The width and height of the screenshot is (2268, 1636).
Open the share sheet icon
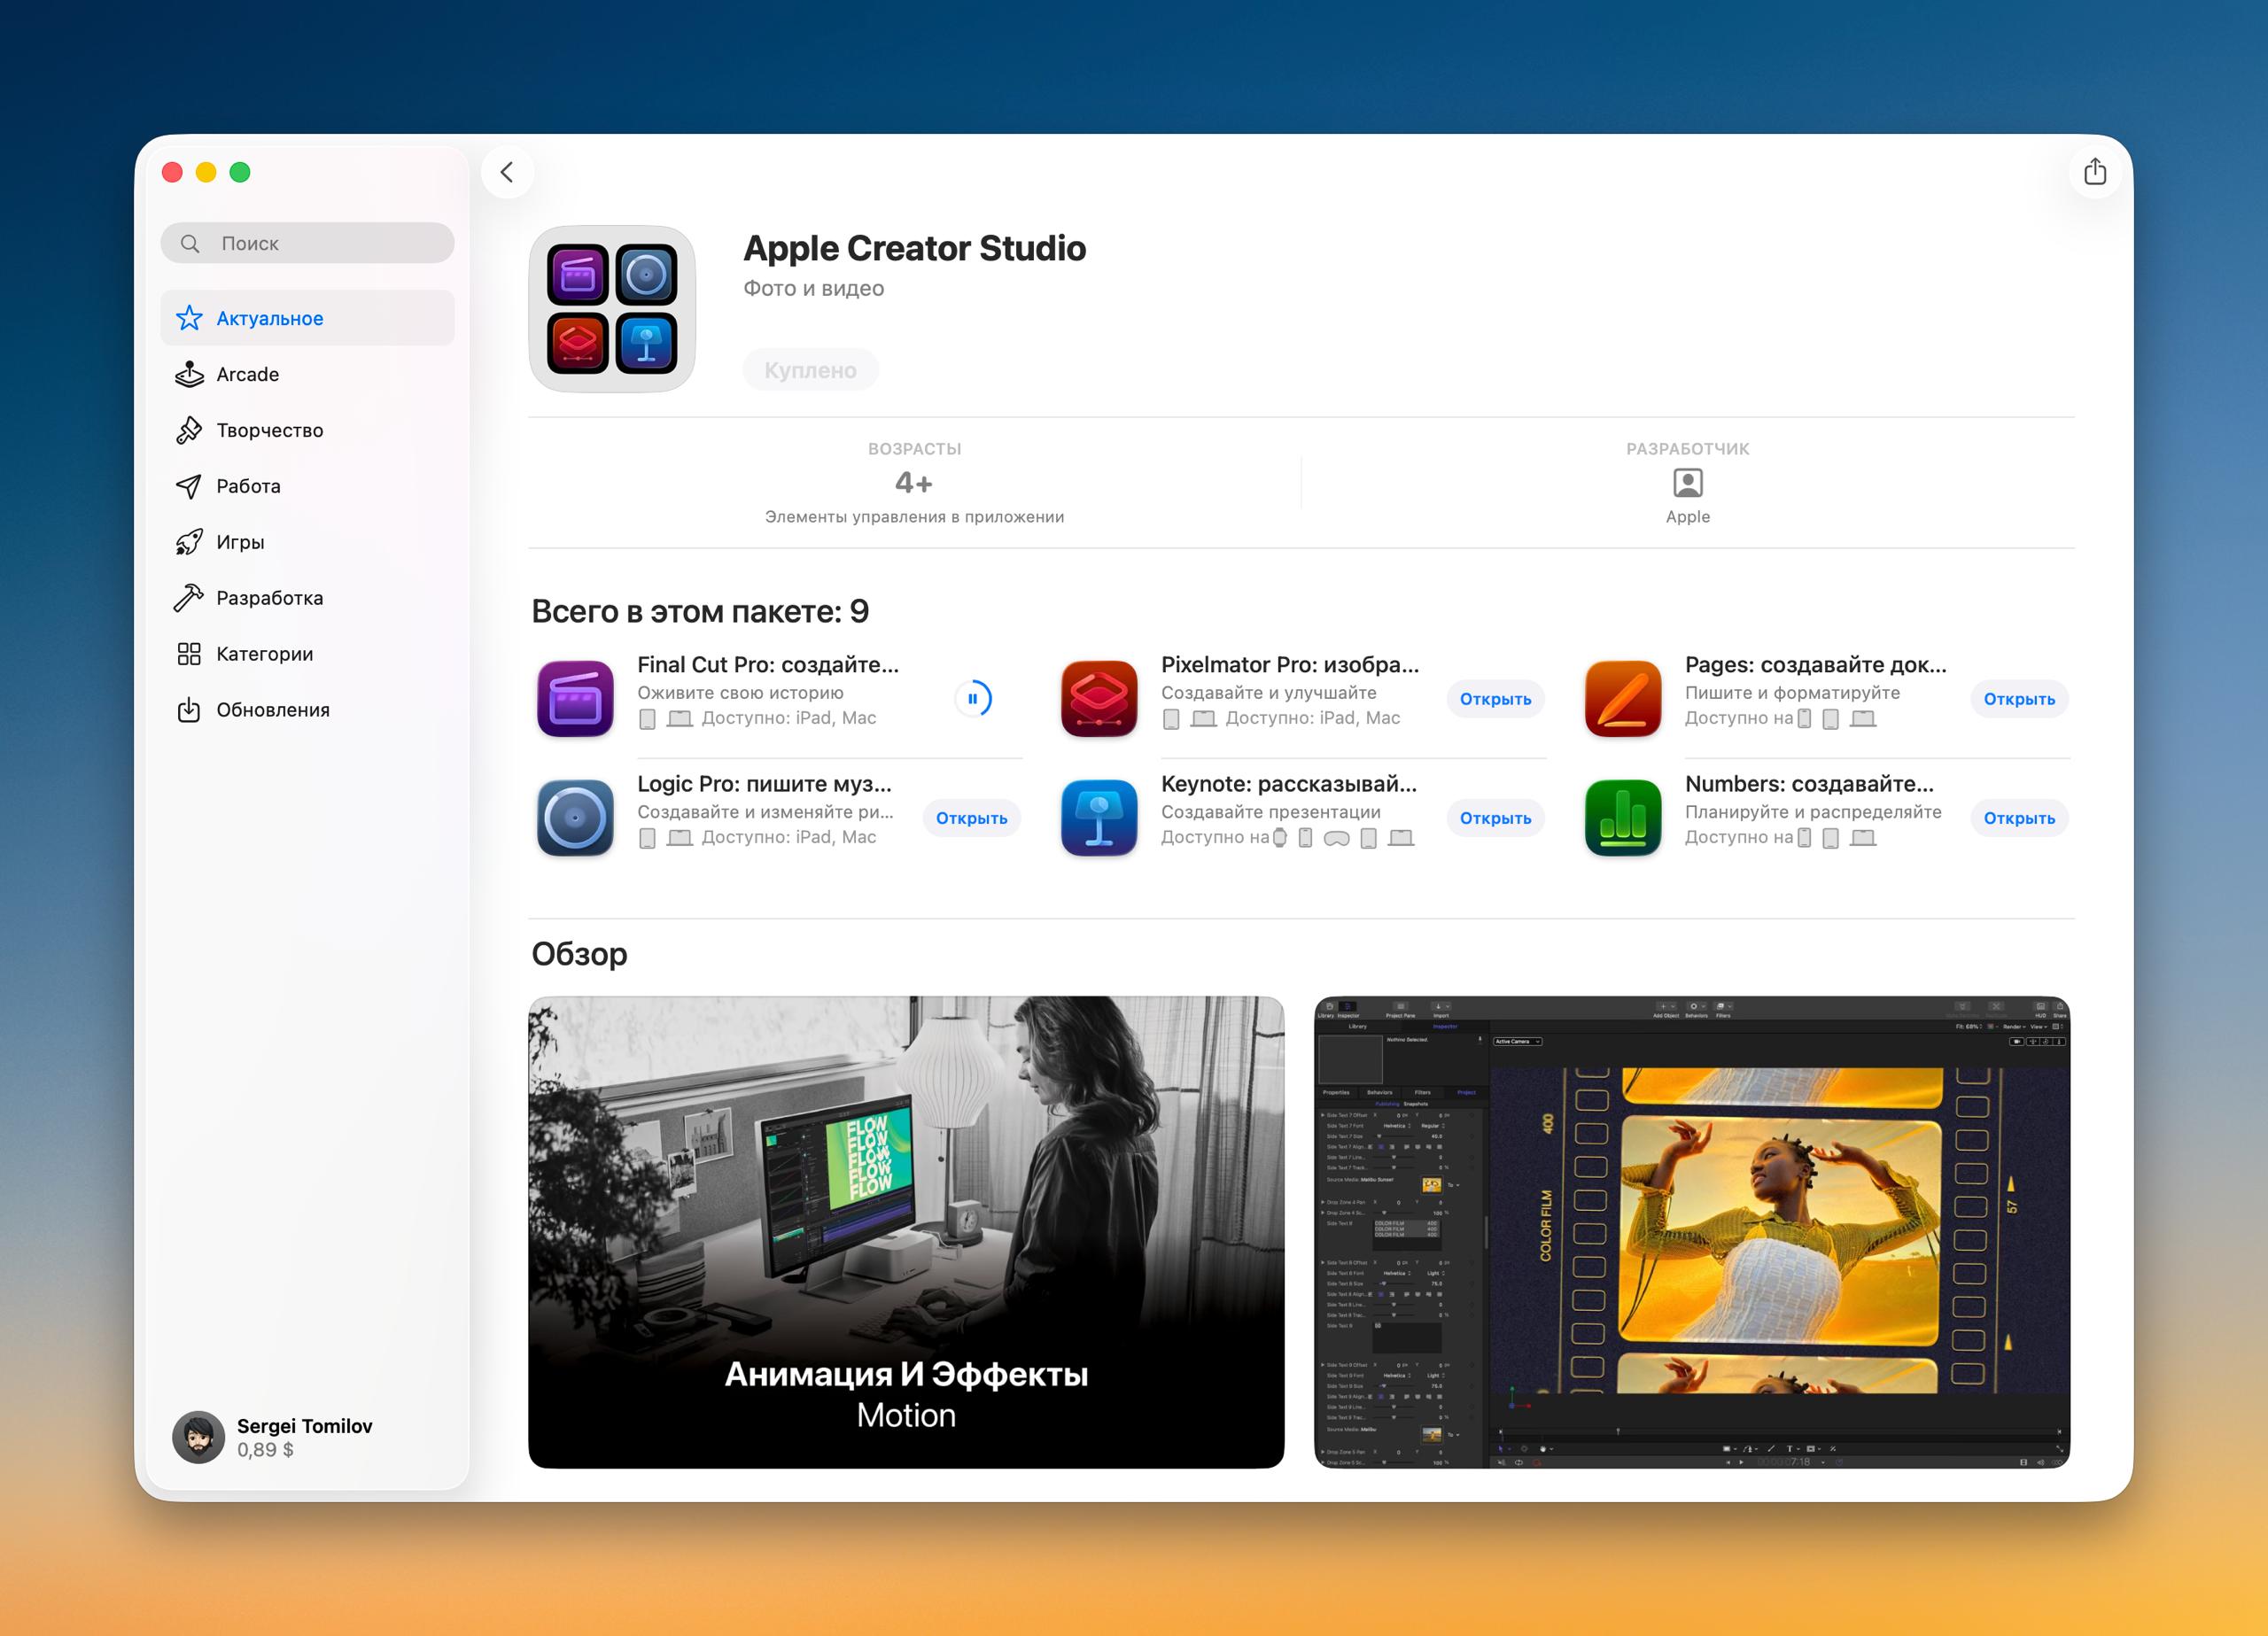coord(2094,172)
